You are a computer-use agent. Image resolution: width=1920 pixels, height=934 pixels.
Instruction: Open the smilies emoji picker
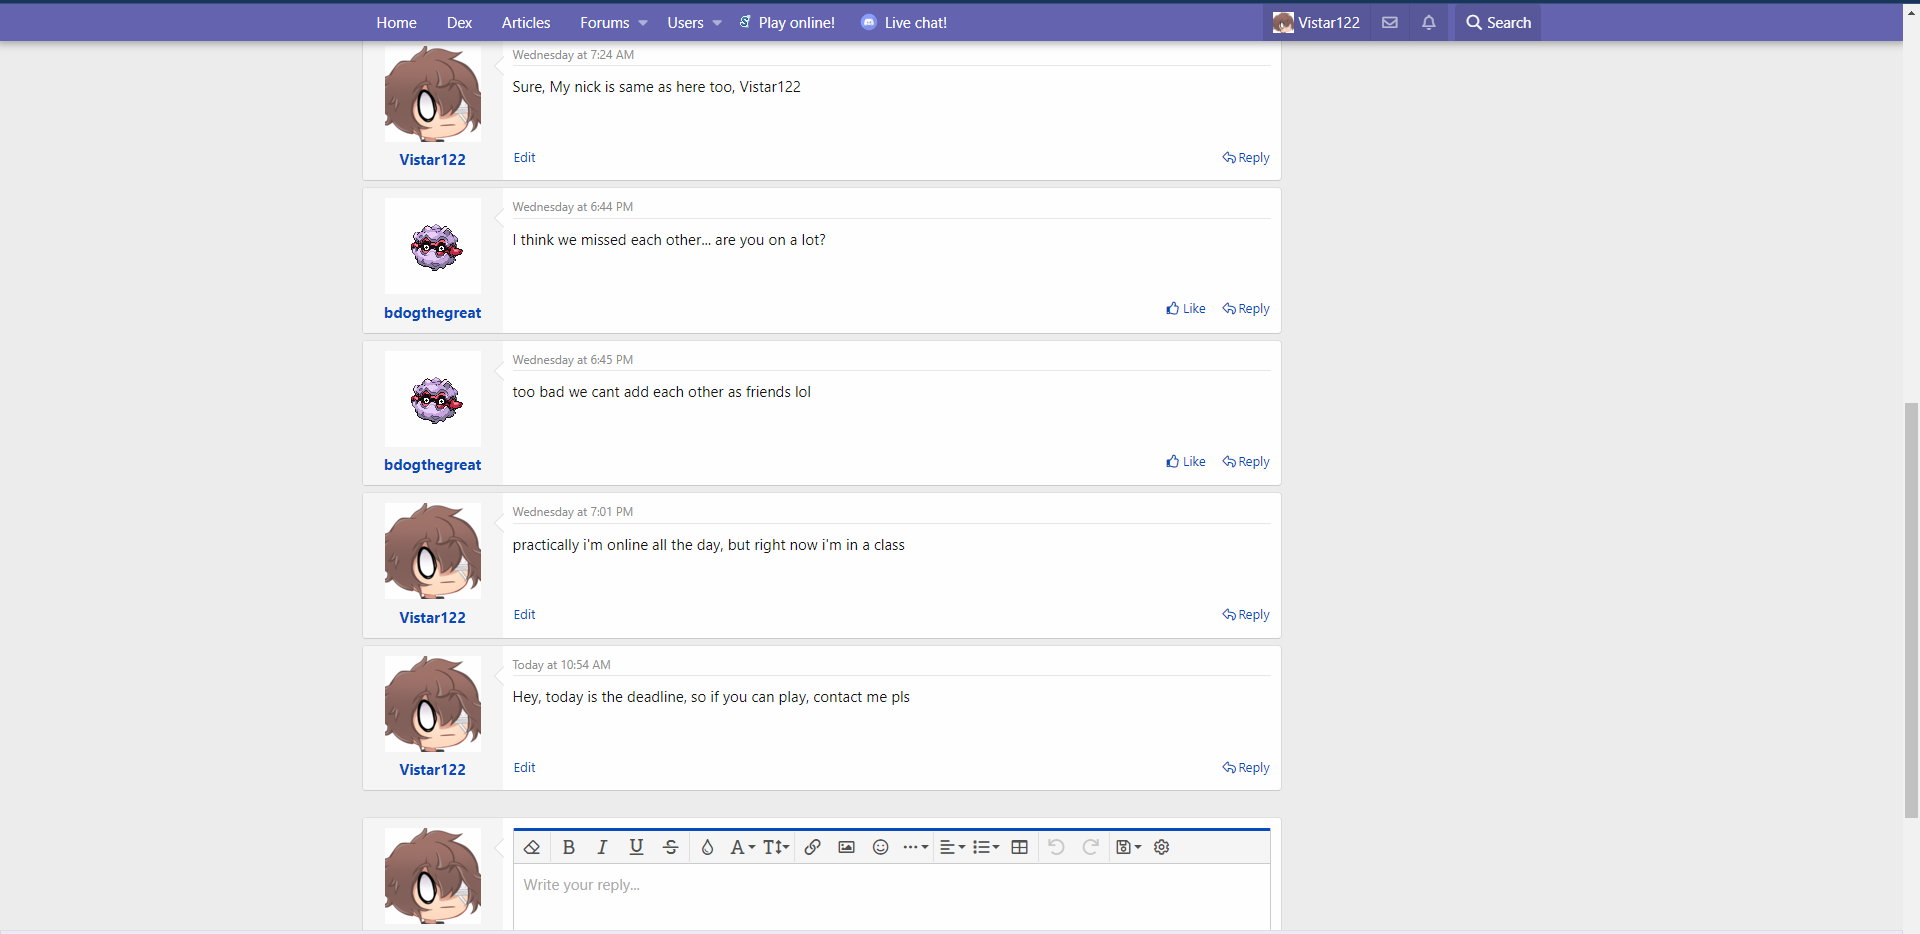pyautogui.click(x=880, y=847)
